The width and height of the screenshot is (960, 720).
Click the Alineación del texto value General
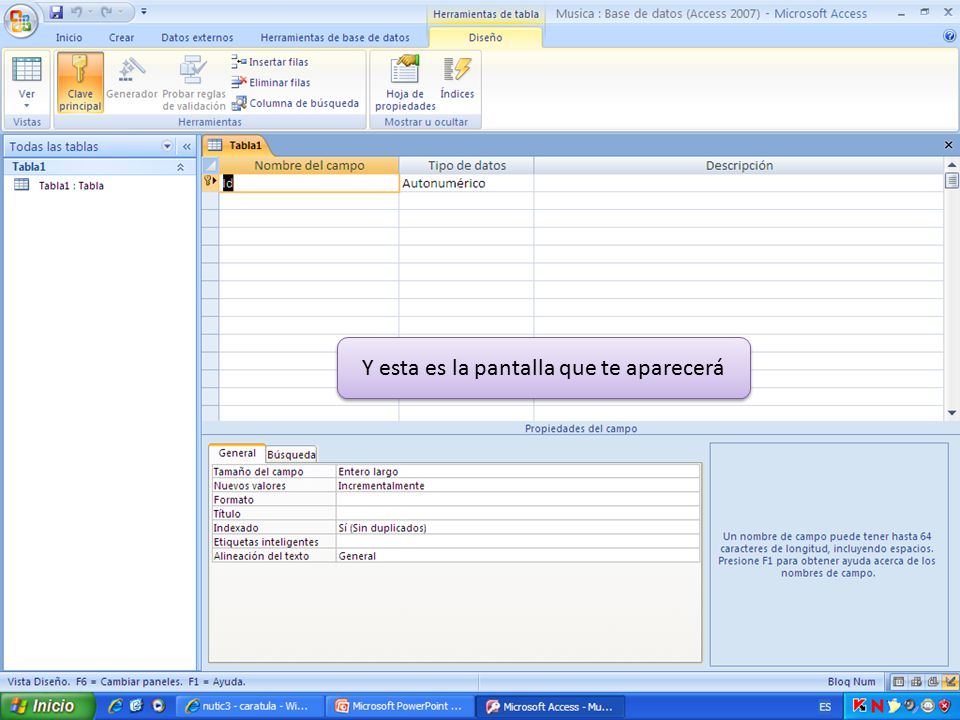coord(517,556)
